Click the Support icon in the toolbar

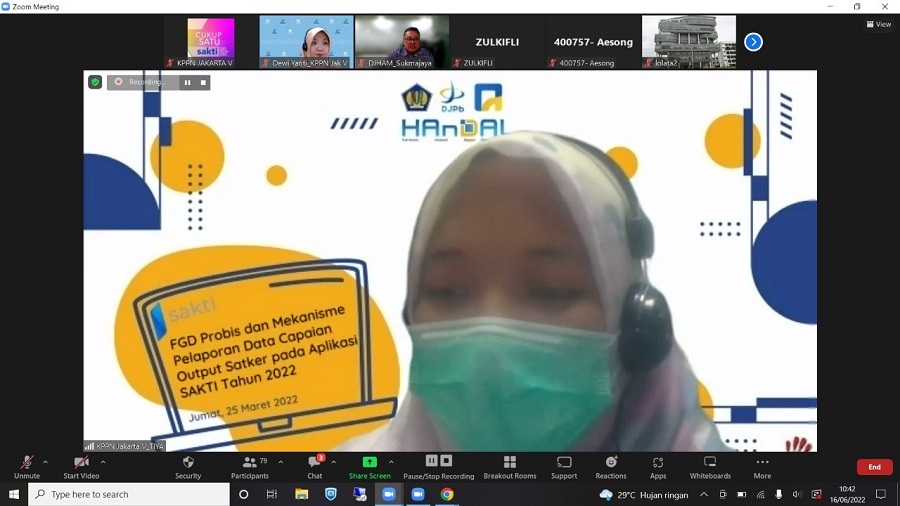[564, 466]
